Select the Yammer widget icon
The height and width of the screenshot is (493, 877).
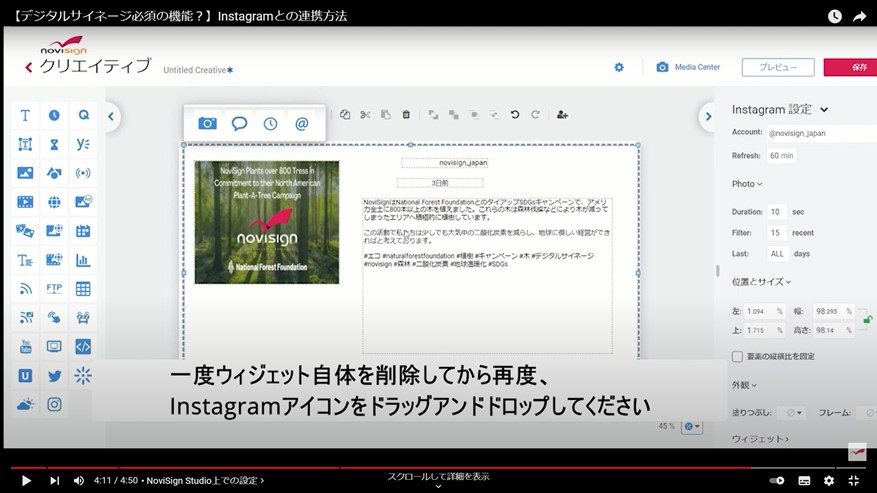83,144
